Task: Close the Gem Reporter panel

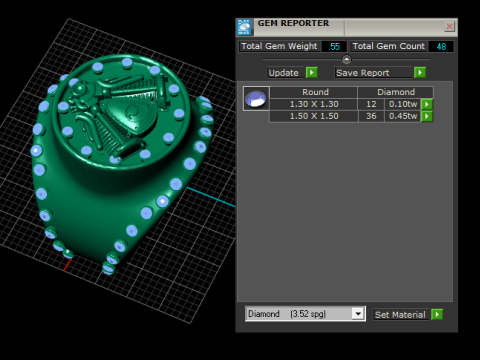Action: click(449, 26)
